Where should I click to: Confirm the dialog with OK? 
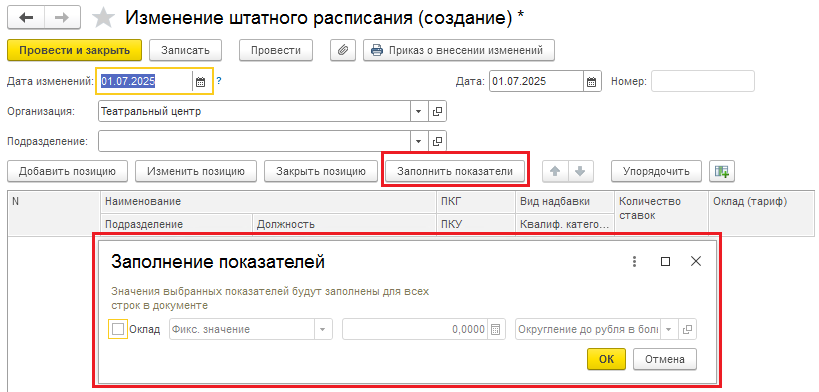606,359
